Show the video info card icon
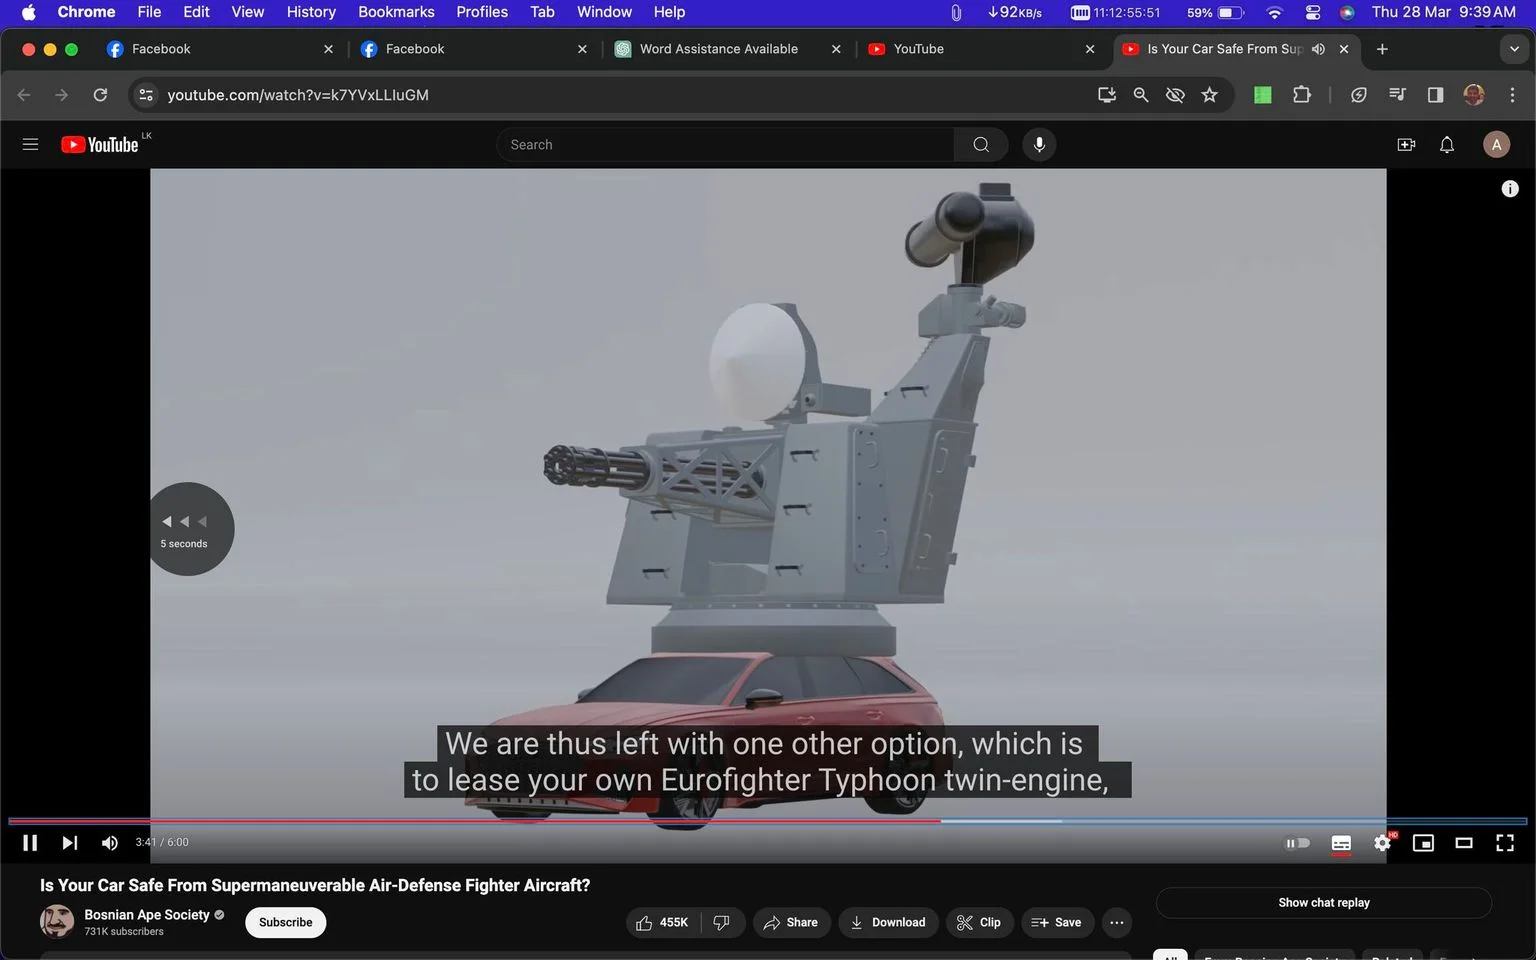Viewport: 1536px width, 960px height. (1510, 189)
